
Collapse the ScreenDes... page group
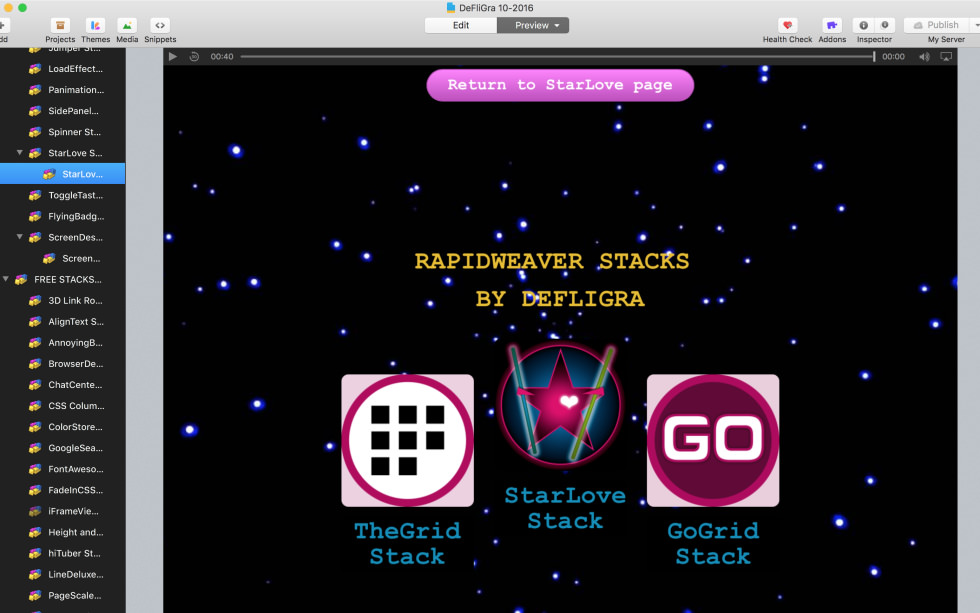pyautogui.click(x=19, y=237)
